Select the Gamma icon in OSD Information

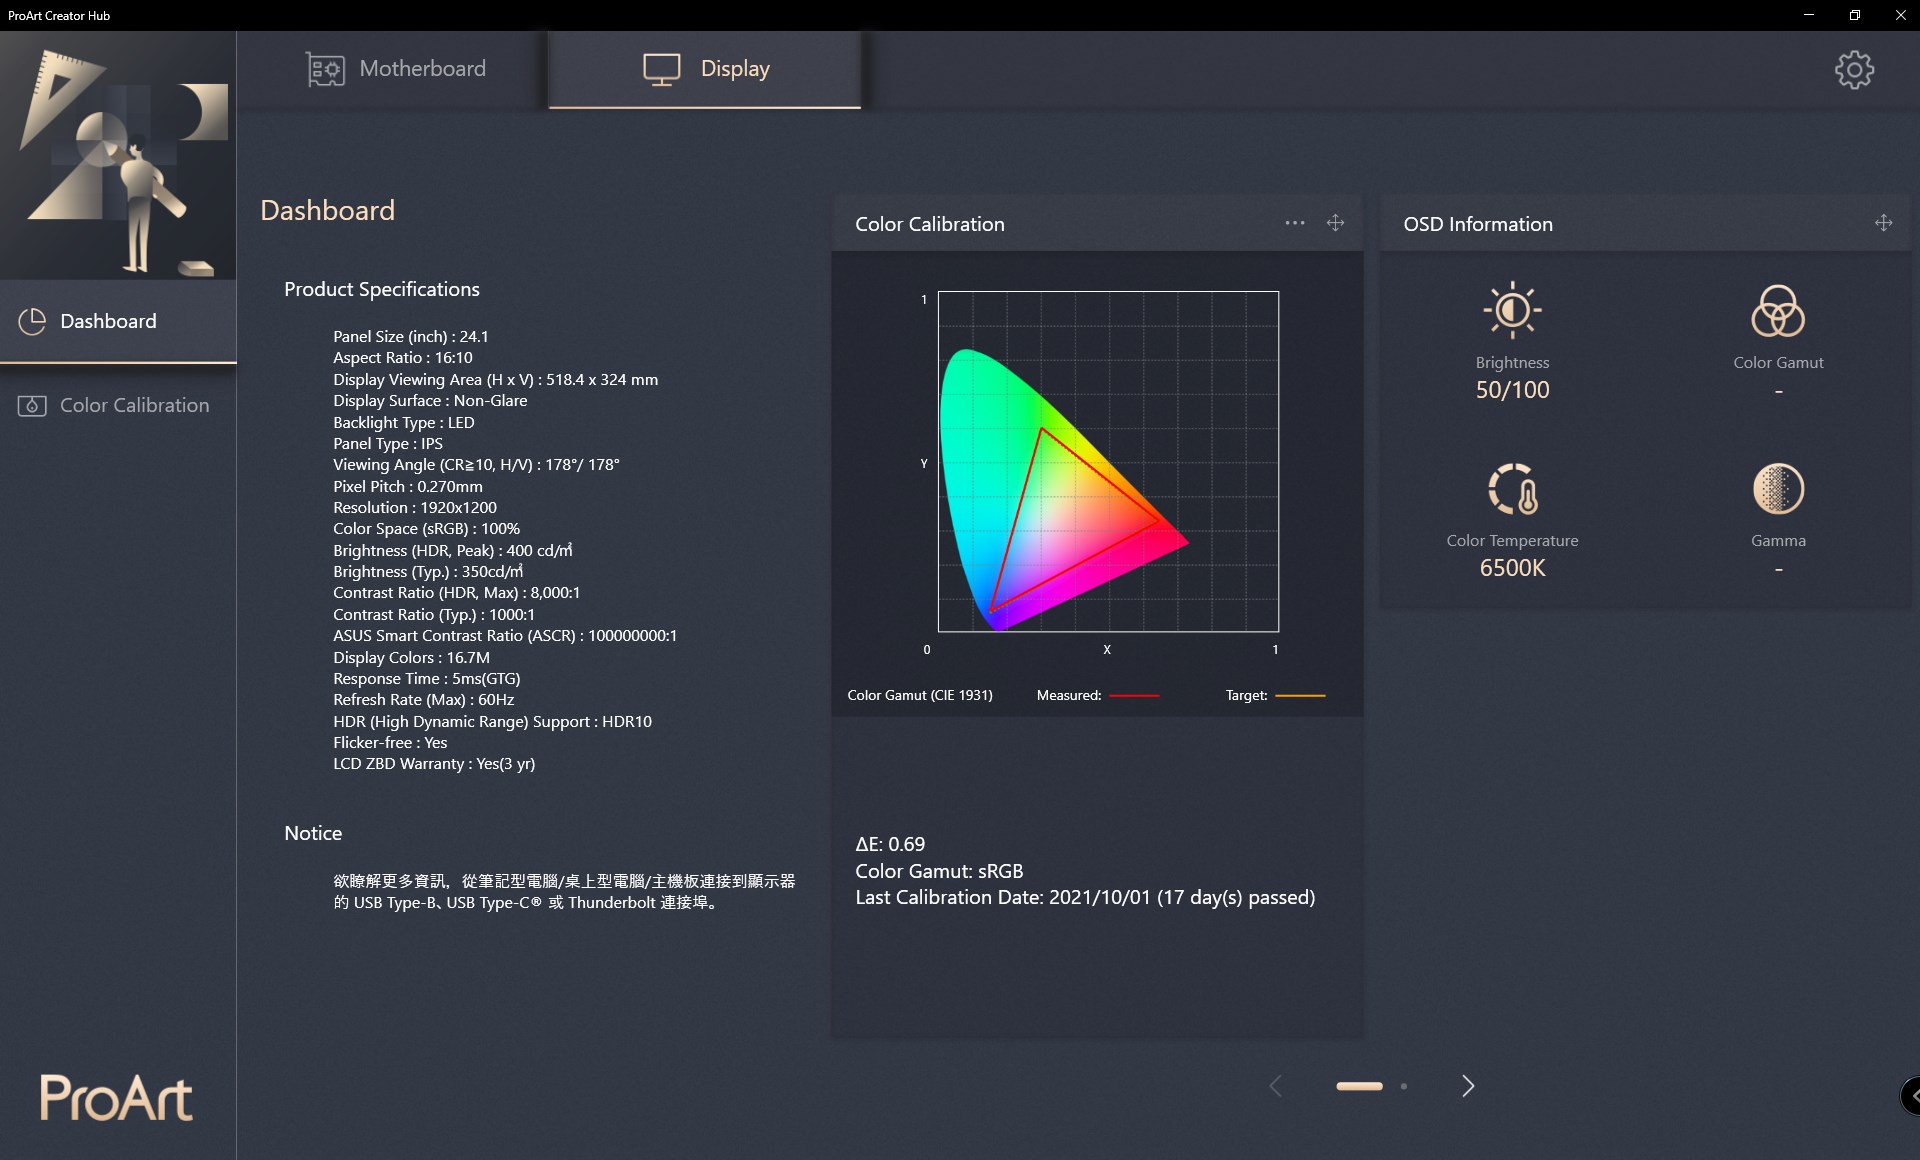click(1778, 490)
